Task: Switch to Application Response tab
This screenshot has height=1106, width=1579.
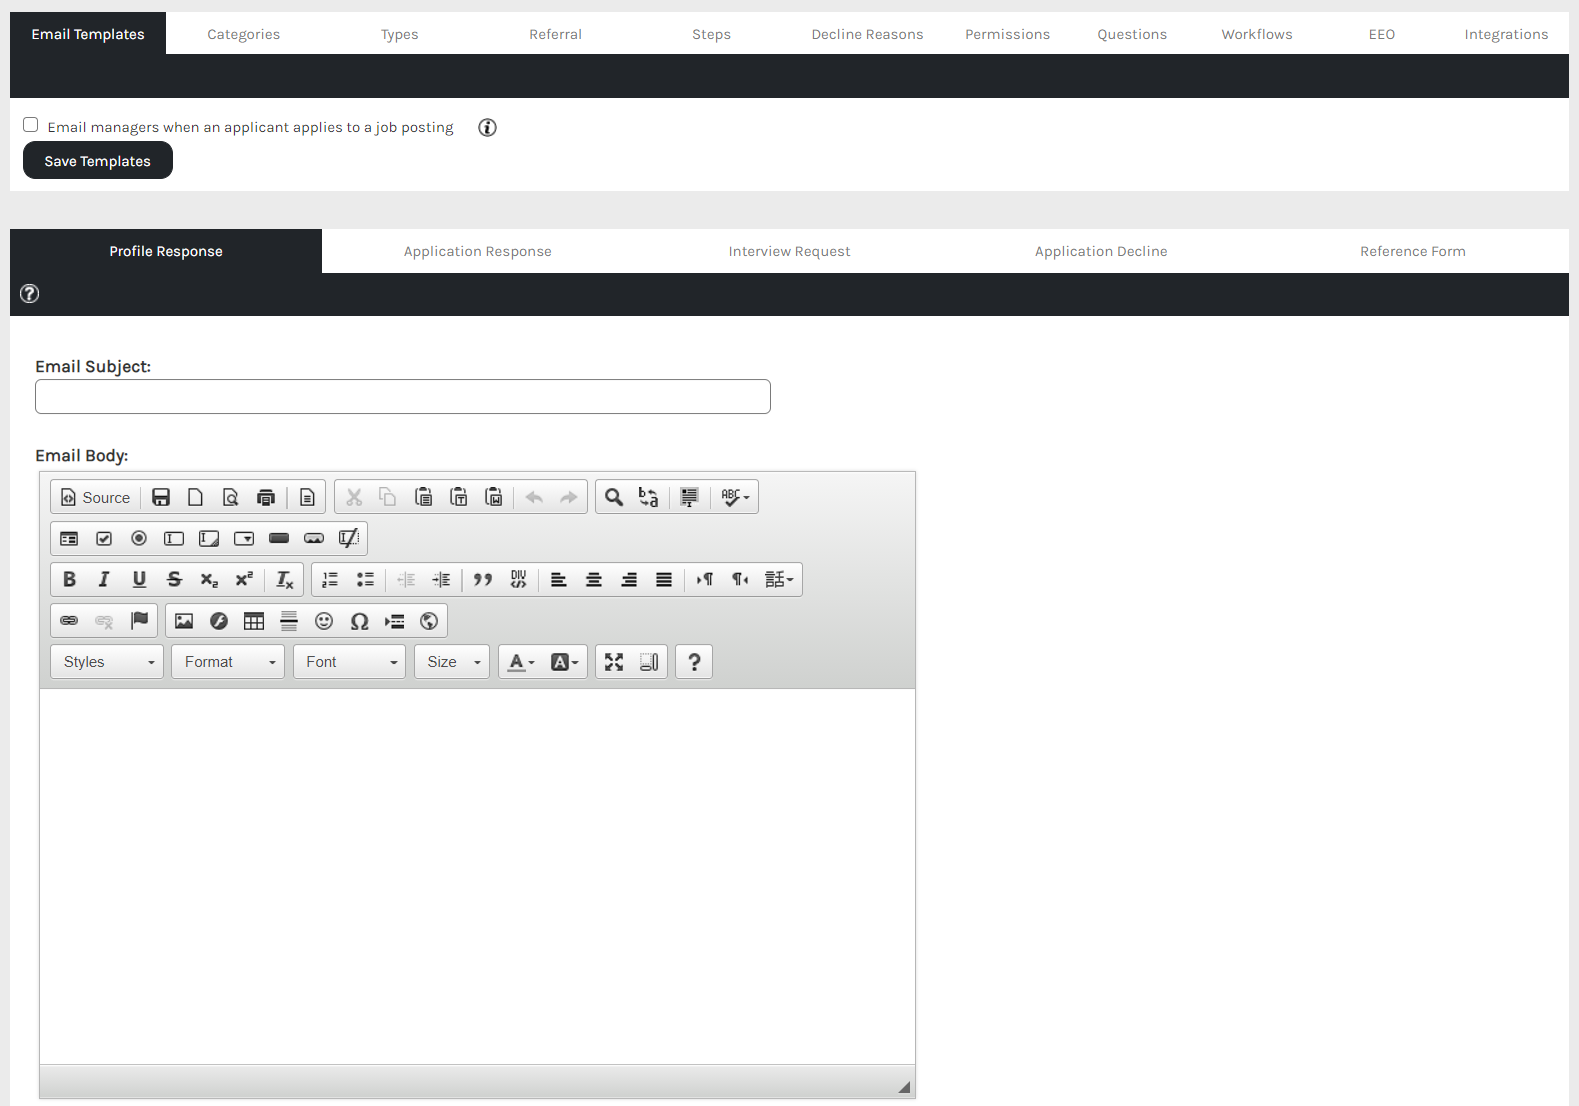Action: (x=478, y=251)
